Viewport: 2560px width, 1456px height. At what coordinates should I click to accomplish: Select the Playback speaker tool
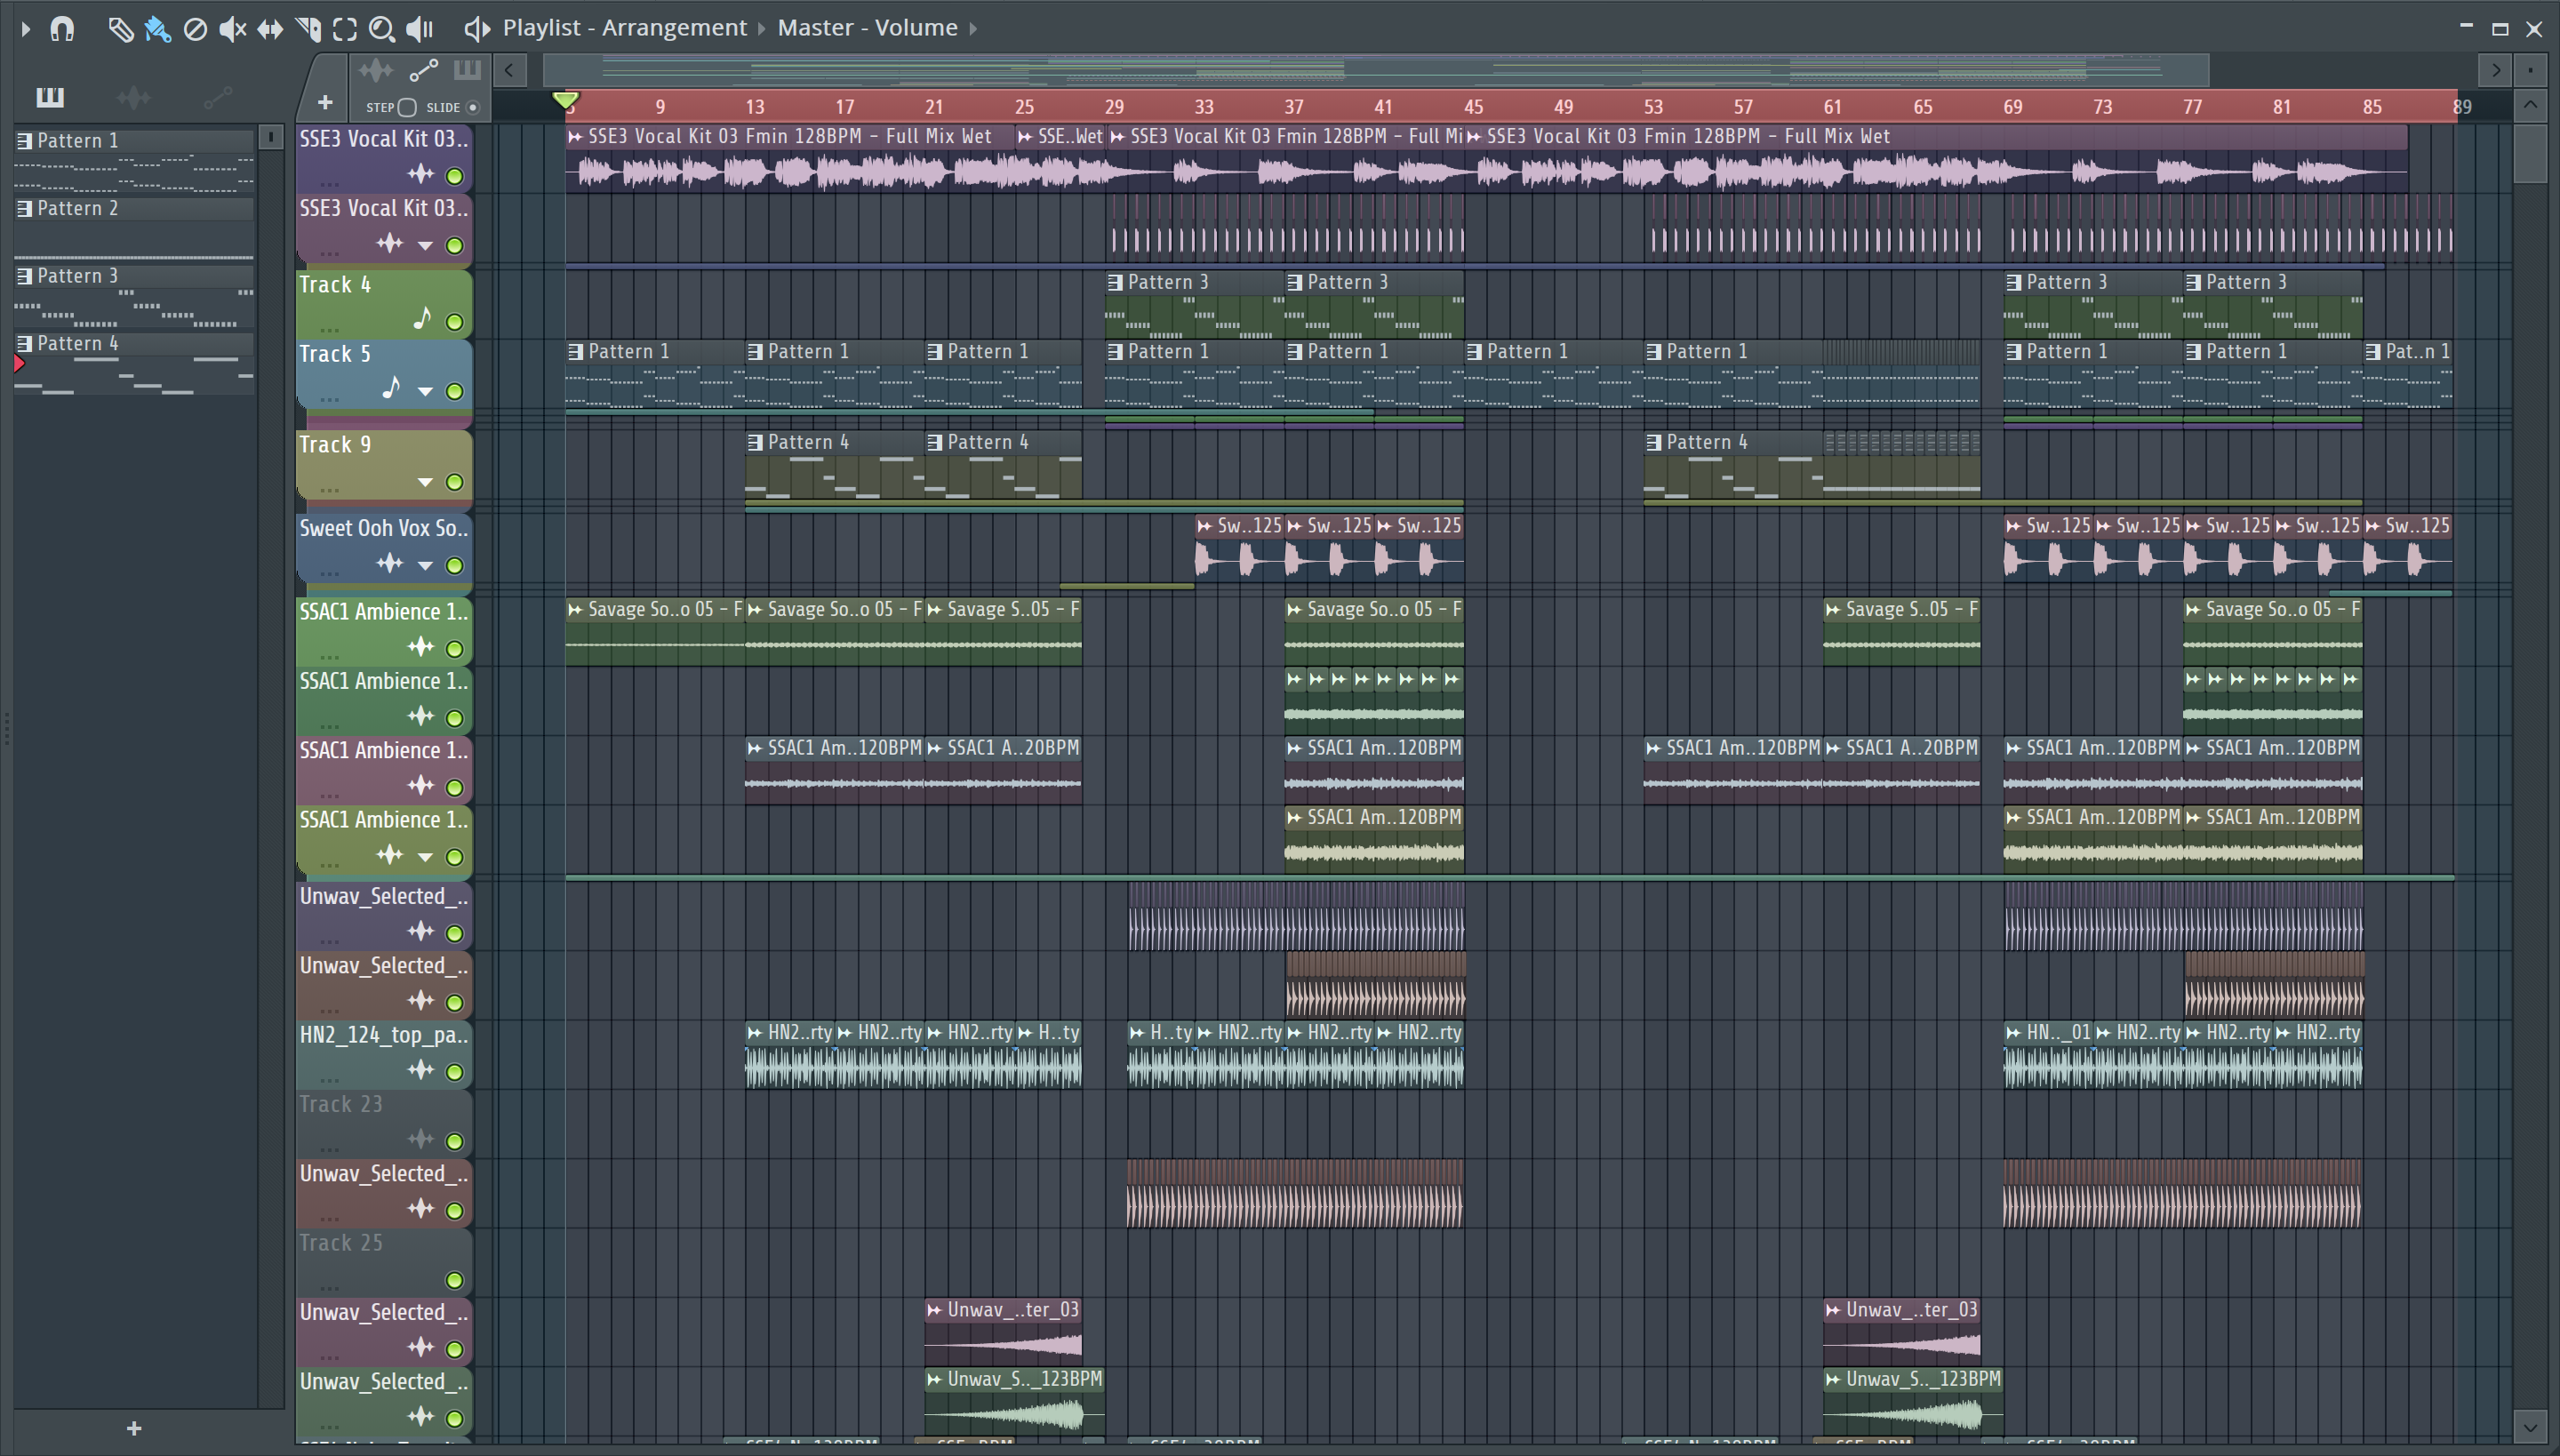pyautogui.click(x=420, y=29)
